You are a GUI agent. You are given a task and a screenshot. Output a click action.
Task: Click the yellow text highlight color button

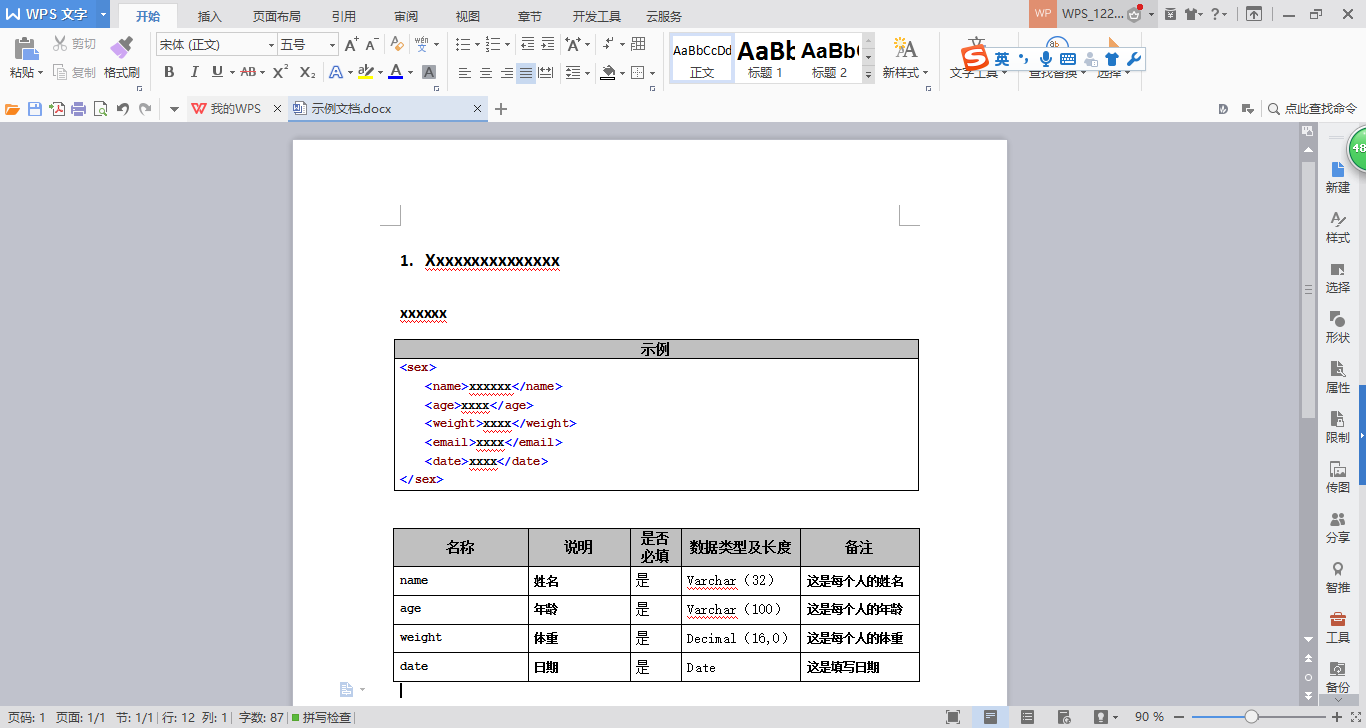click(x=365, y=72)
